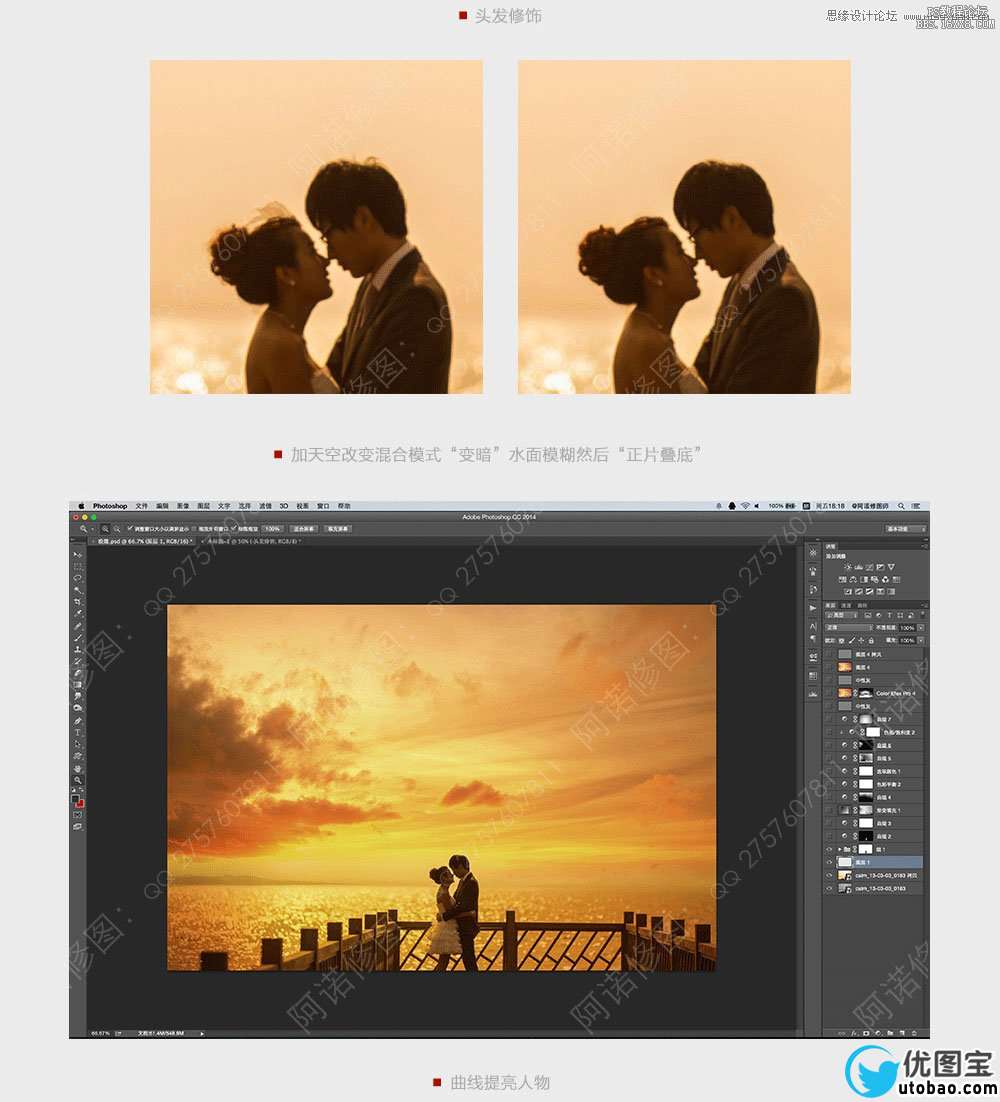Open the zoom tool preset picker arrow
The height and width of the screenshot is (1102, 1000).
93,529
